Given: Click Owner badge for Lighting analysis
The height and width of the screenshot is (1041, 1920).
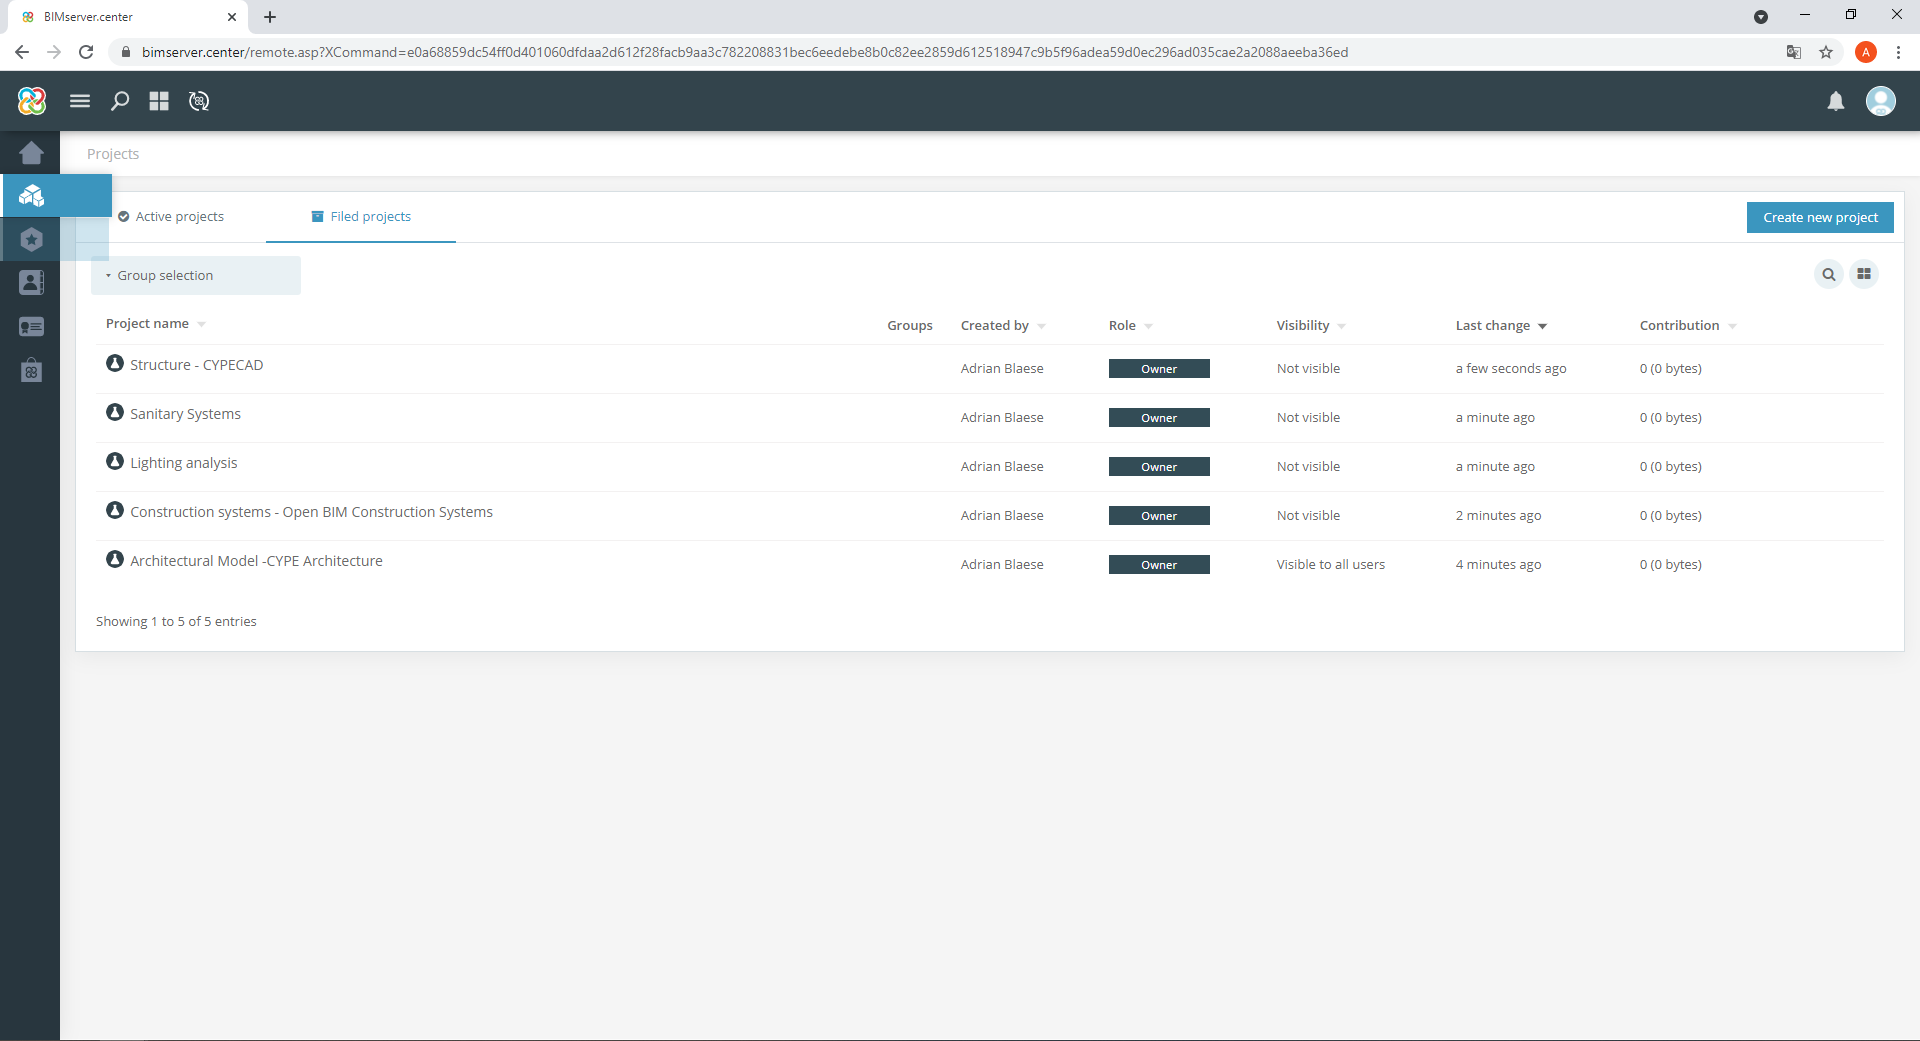Looking at the screenshot, I should click(x=1159, y=467).
